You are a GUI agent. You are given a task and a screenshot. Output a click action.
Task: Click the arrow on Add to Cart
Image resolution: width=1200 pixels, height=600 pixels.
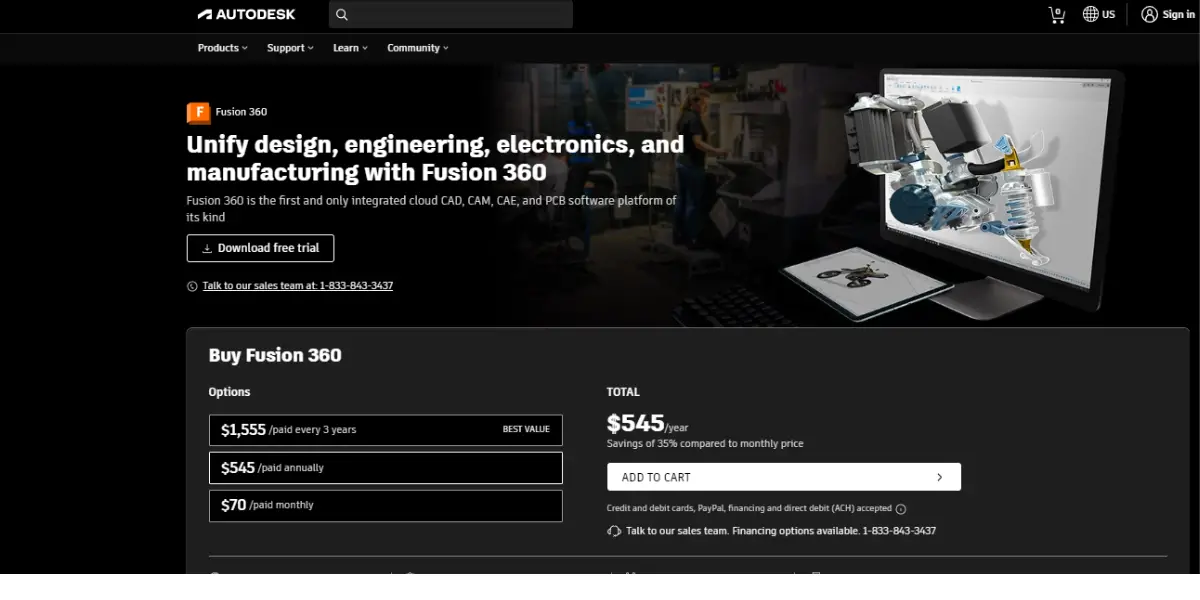click(939, 477)
